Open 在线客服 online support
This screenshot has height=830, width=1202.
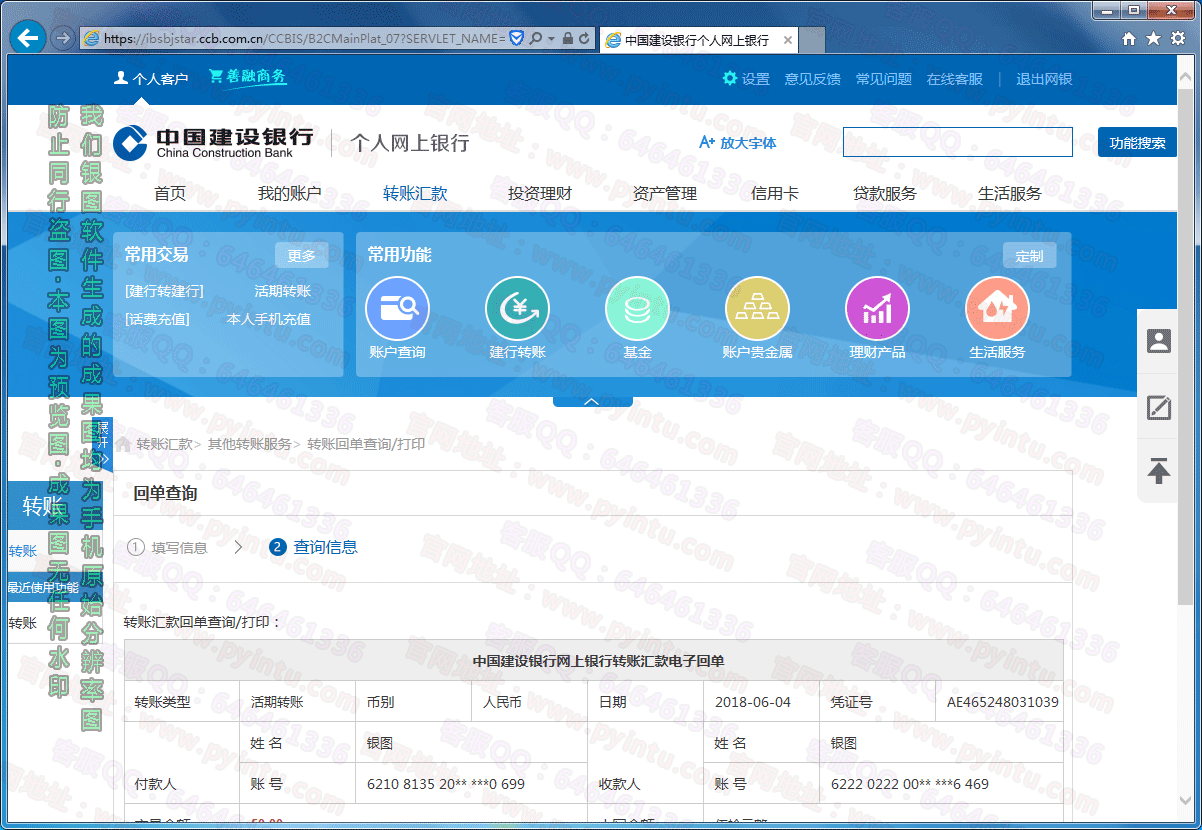click(x=955, y=79)
